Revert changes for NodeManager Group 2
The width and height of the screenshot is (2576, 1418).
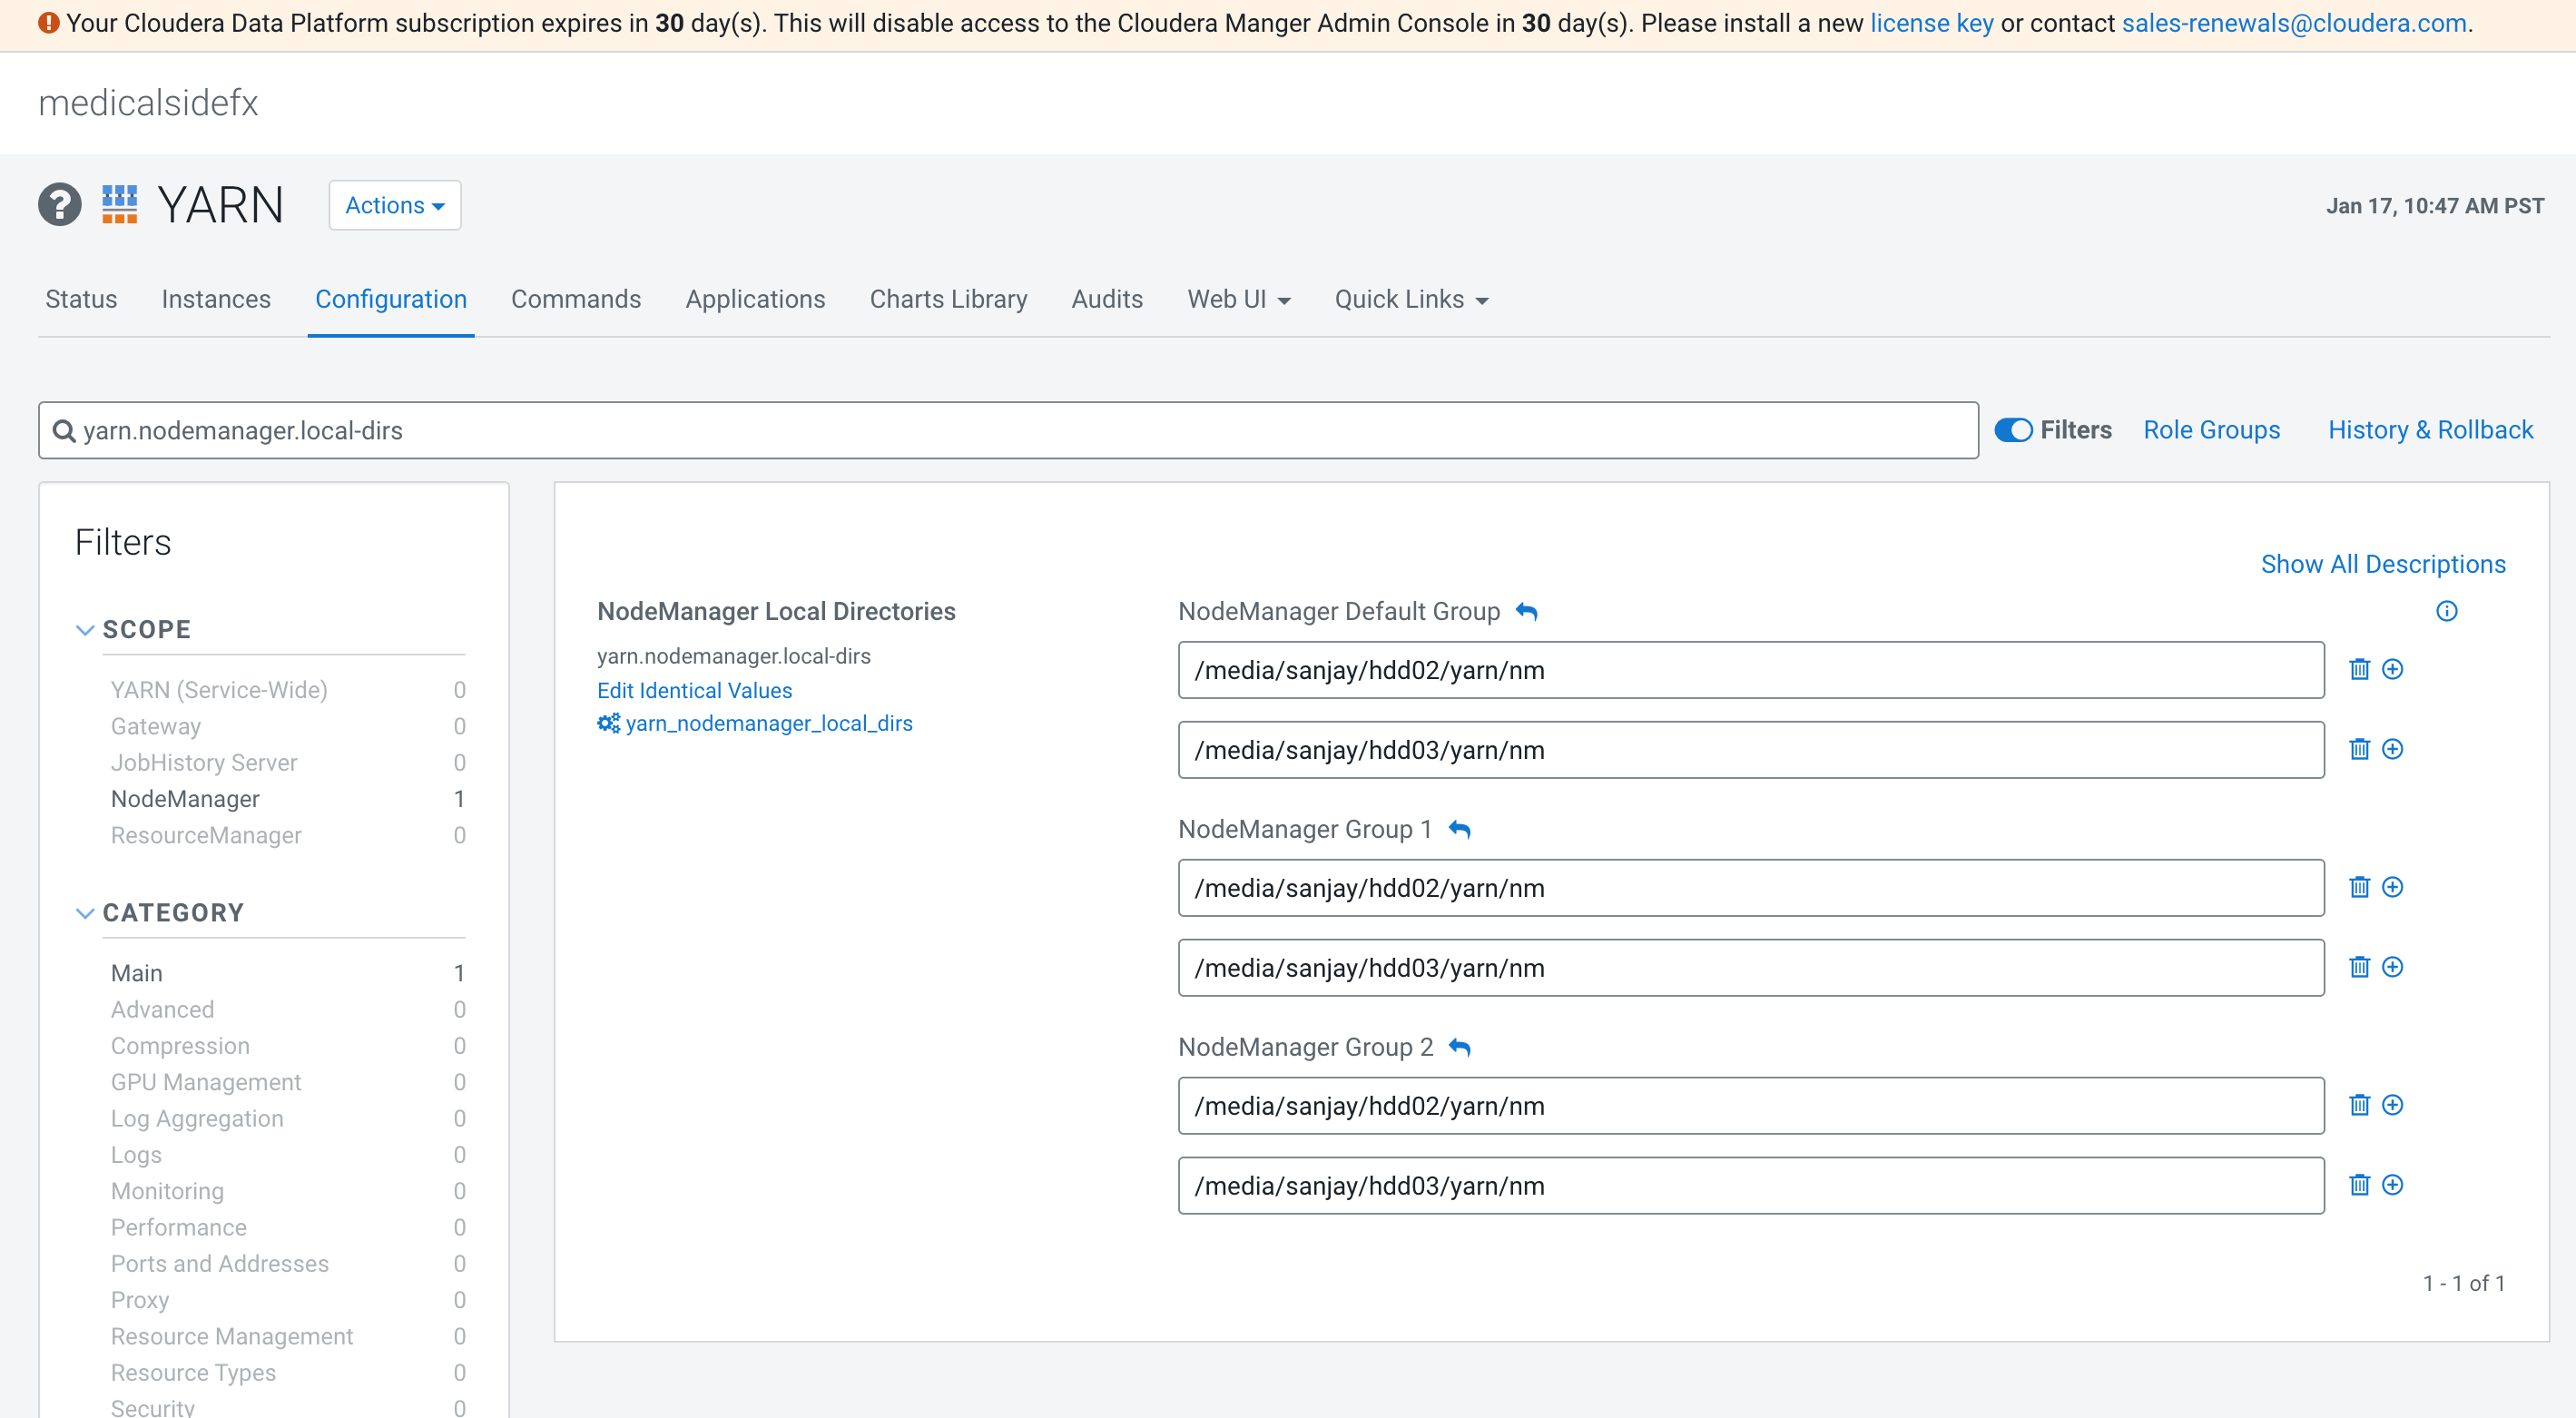(1460, 1047)
